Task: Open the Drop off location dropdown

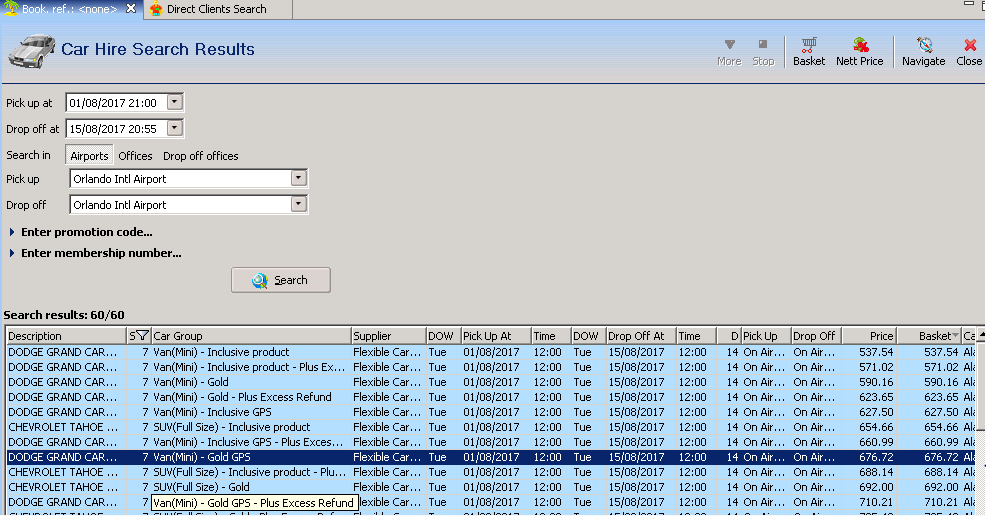Action: [297, 204]
